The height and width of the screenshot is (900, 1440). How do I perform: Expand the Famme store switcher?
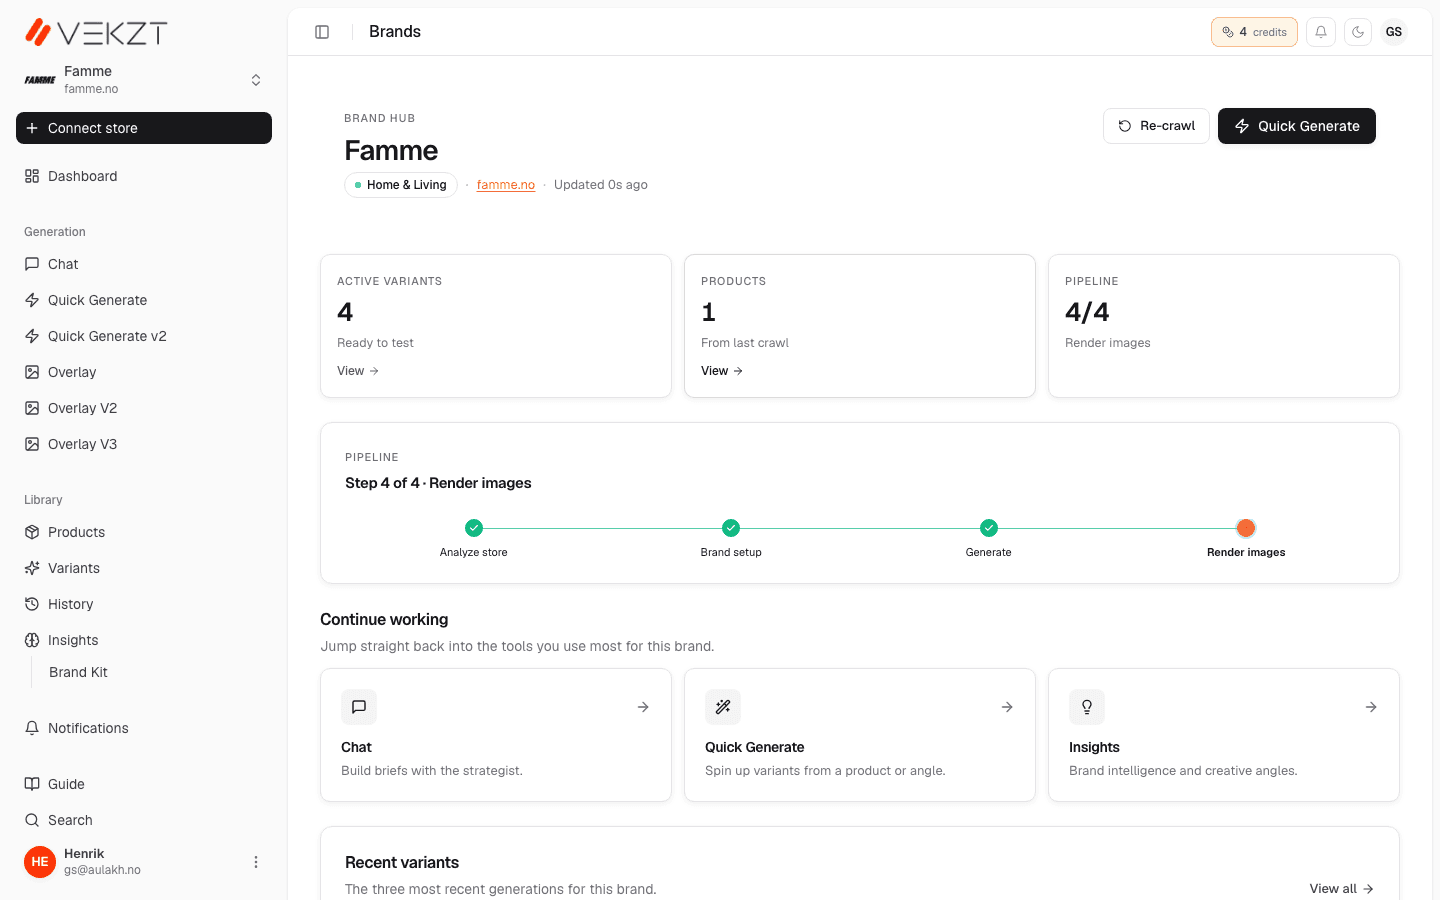(x=144, y=80)
